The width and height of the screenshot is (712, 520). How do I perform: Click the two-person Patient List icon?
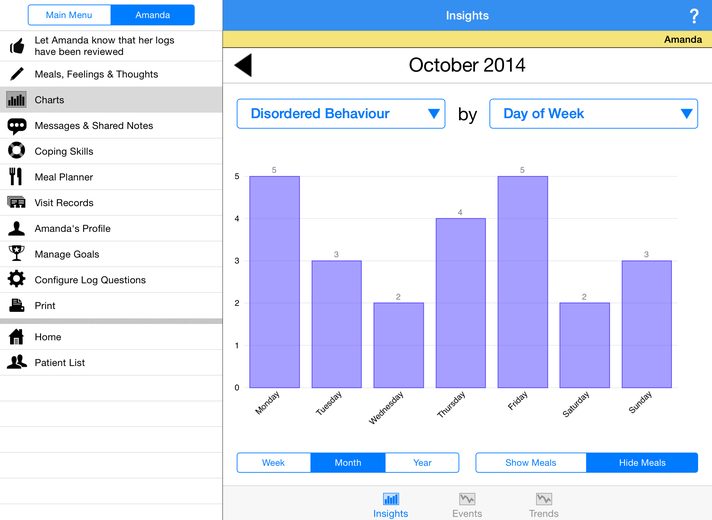point(17,362)
